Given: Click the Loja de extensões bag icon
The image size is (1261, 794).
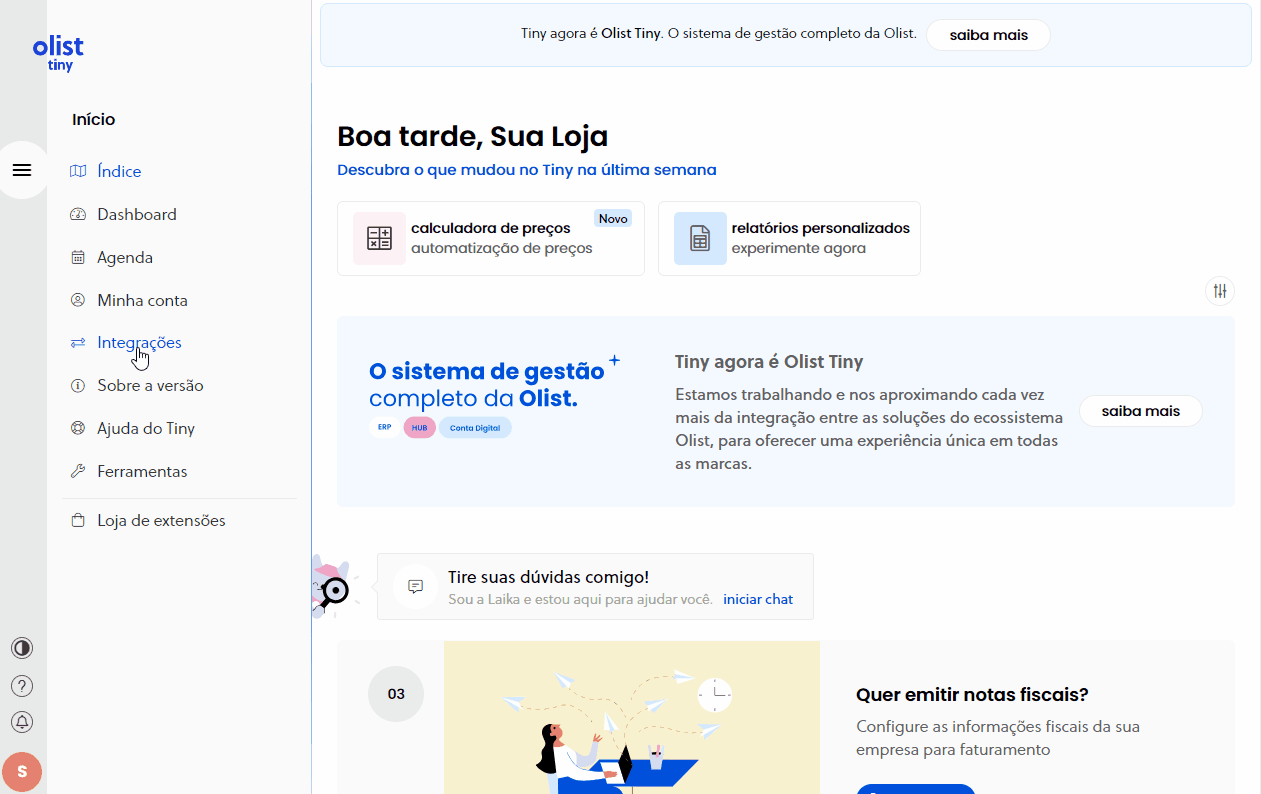Looking at the screenshot, I should click(x=78, y=521).
